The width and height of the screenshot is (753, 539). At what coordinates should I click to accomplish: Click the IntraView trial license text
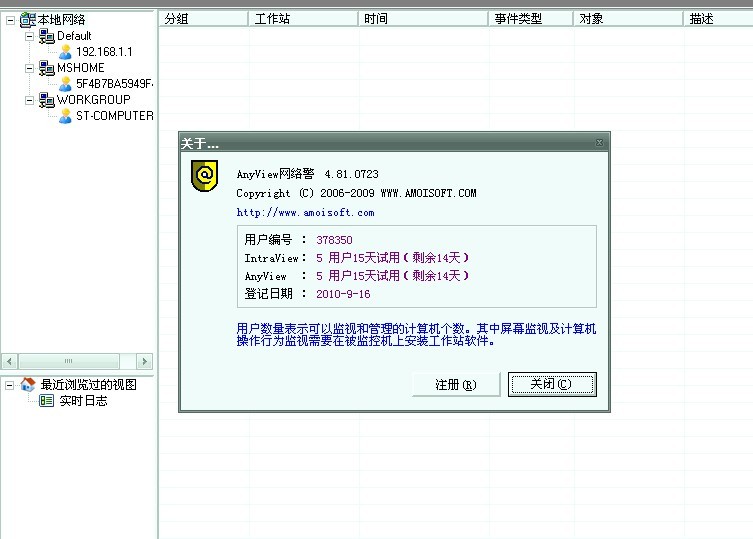pos(392,258)
